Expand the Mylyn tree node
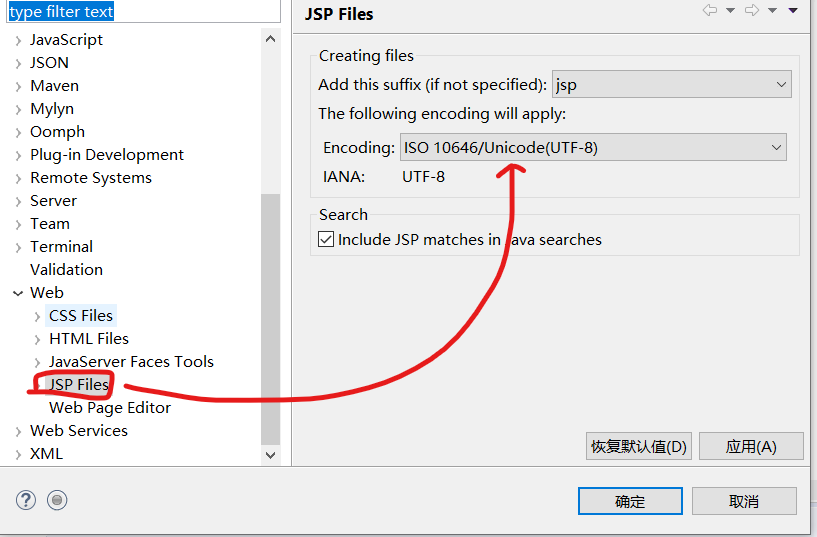Viewport: 817px width, 537px height. tap(18, 109)
